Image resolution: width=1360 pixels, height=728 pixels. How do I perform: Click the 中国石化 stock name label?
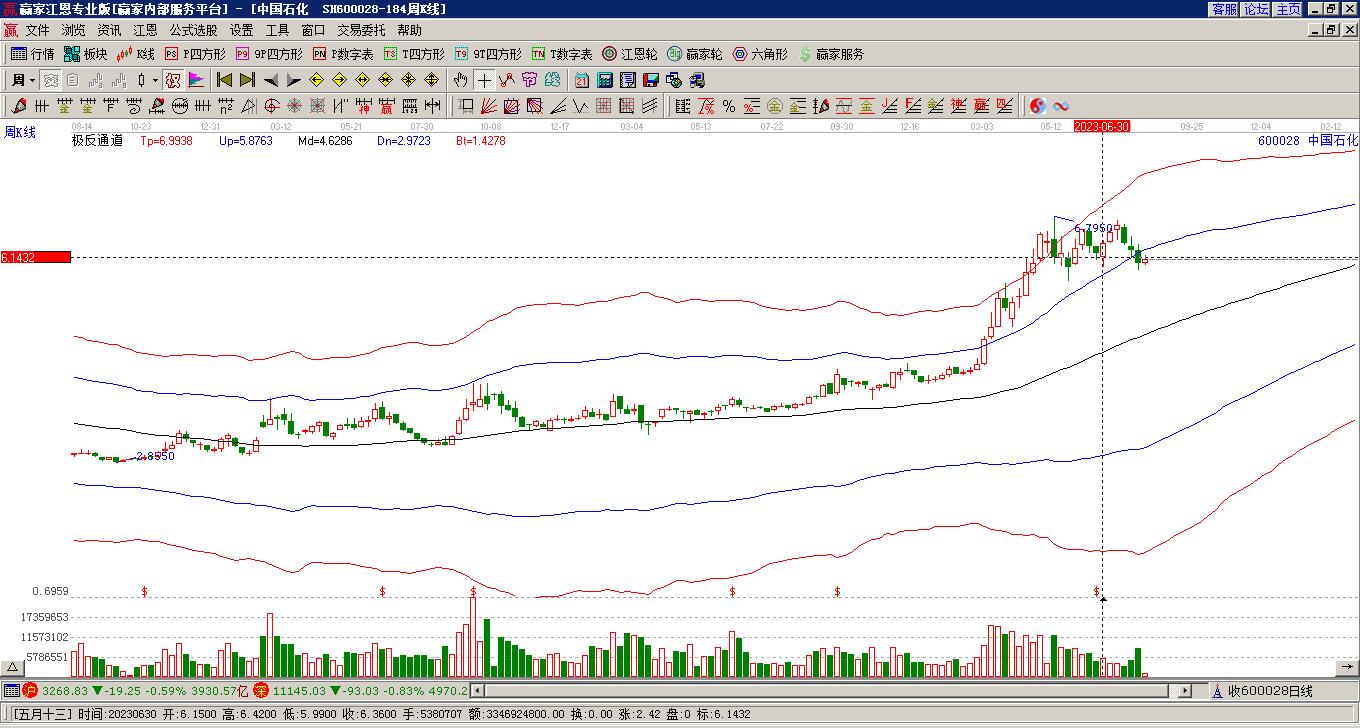pyautogui.click(x=1333, y=141)
